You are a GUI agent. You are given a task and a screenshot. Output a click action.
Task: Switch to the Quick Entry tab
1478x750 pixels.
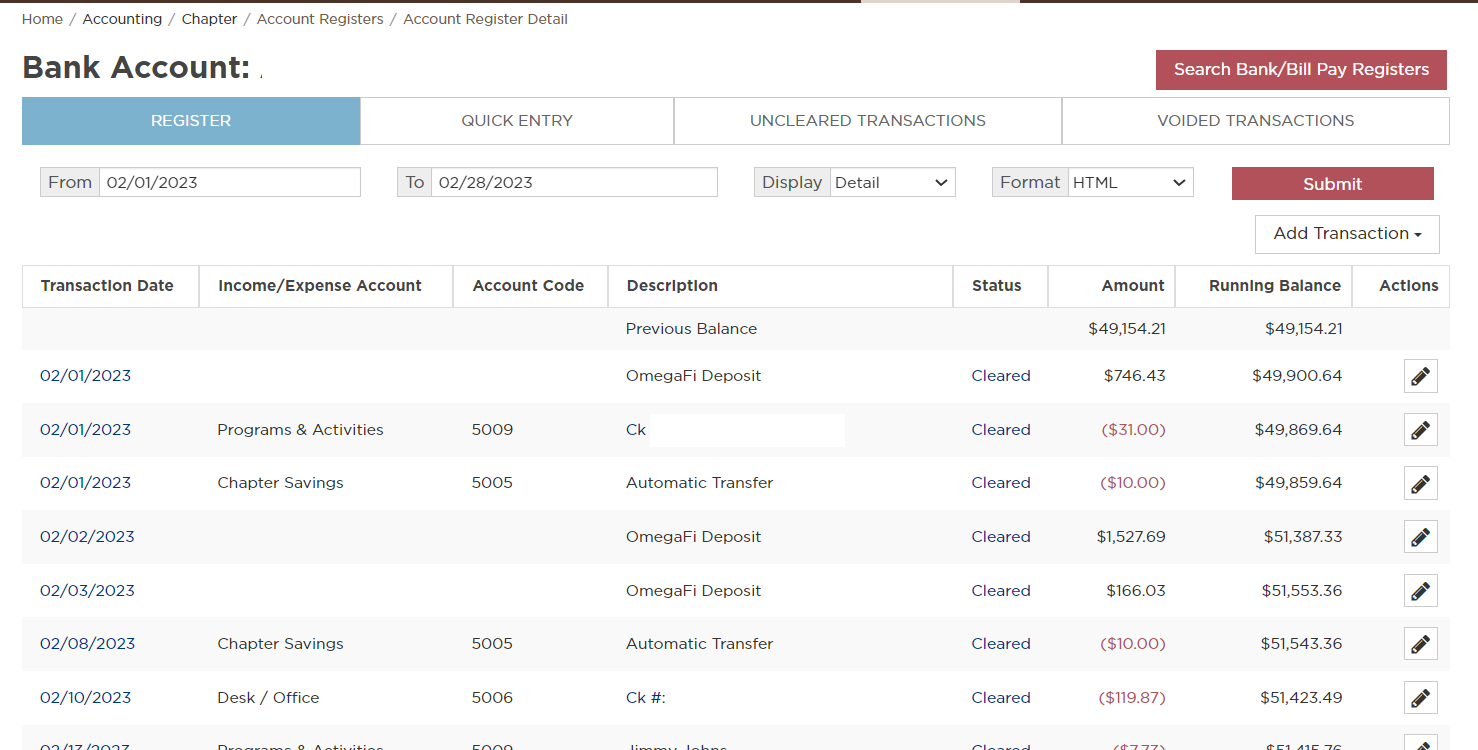point(517,121)
